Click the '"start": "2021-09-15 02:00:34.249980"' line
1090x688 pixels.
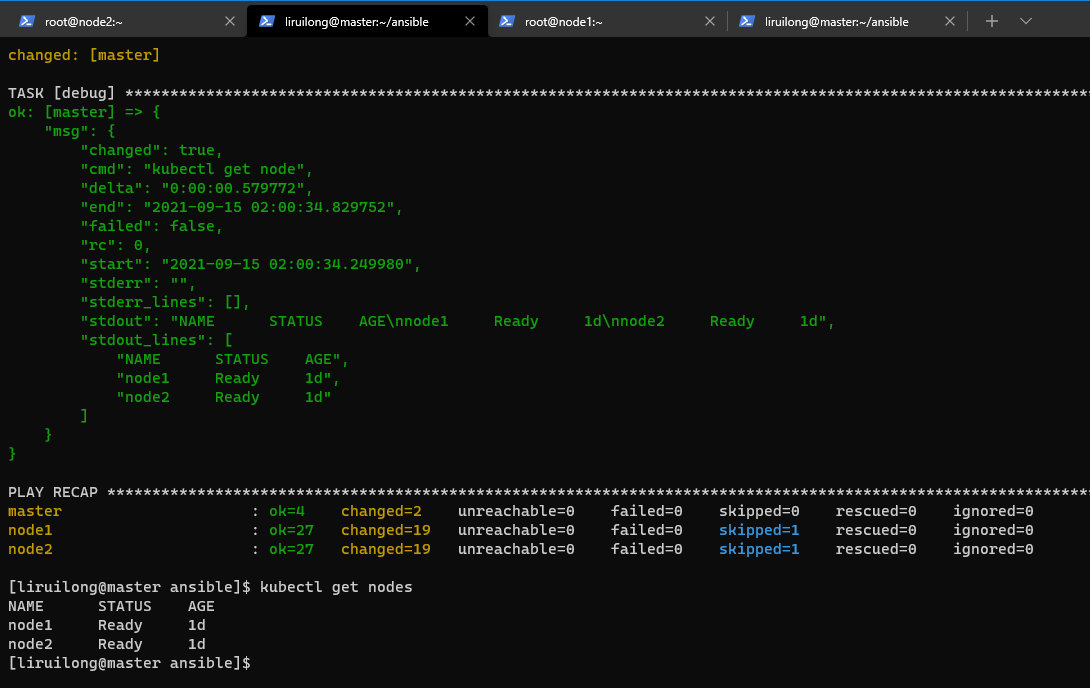[250, 264]
